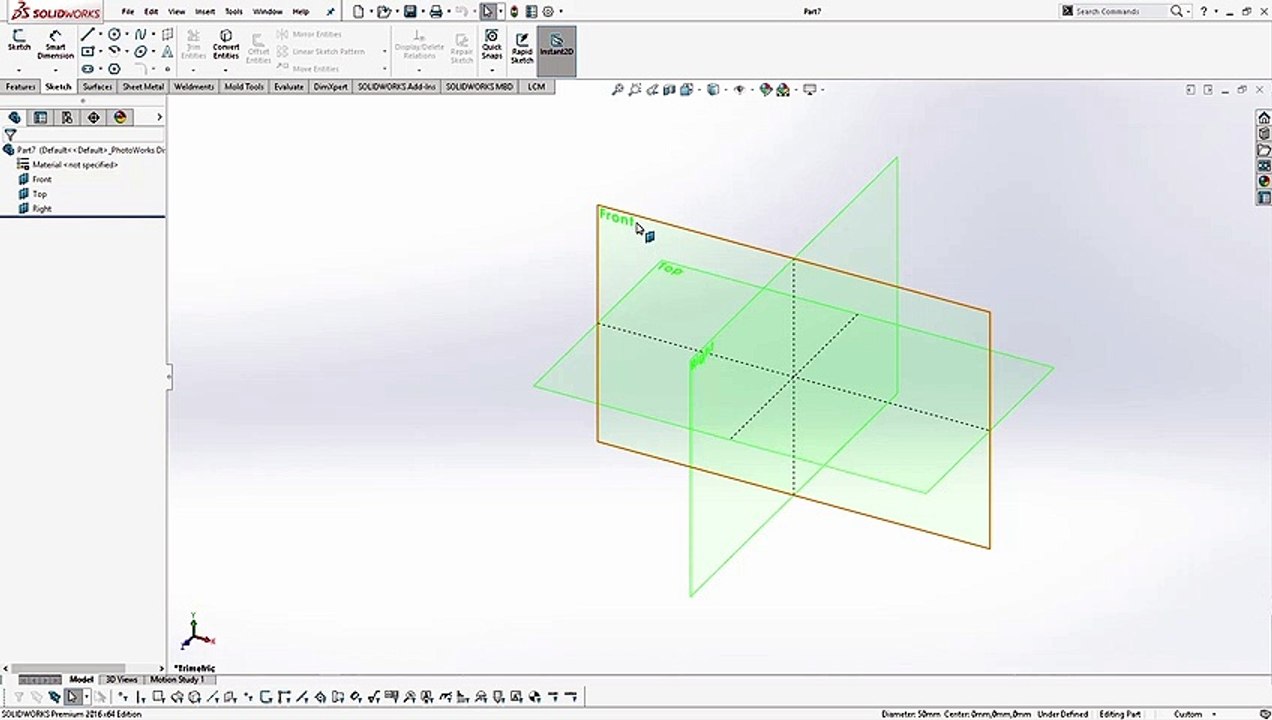Open the Tools menu
This screenshot has width=1272, height=720.
point(233,11)
